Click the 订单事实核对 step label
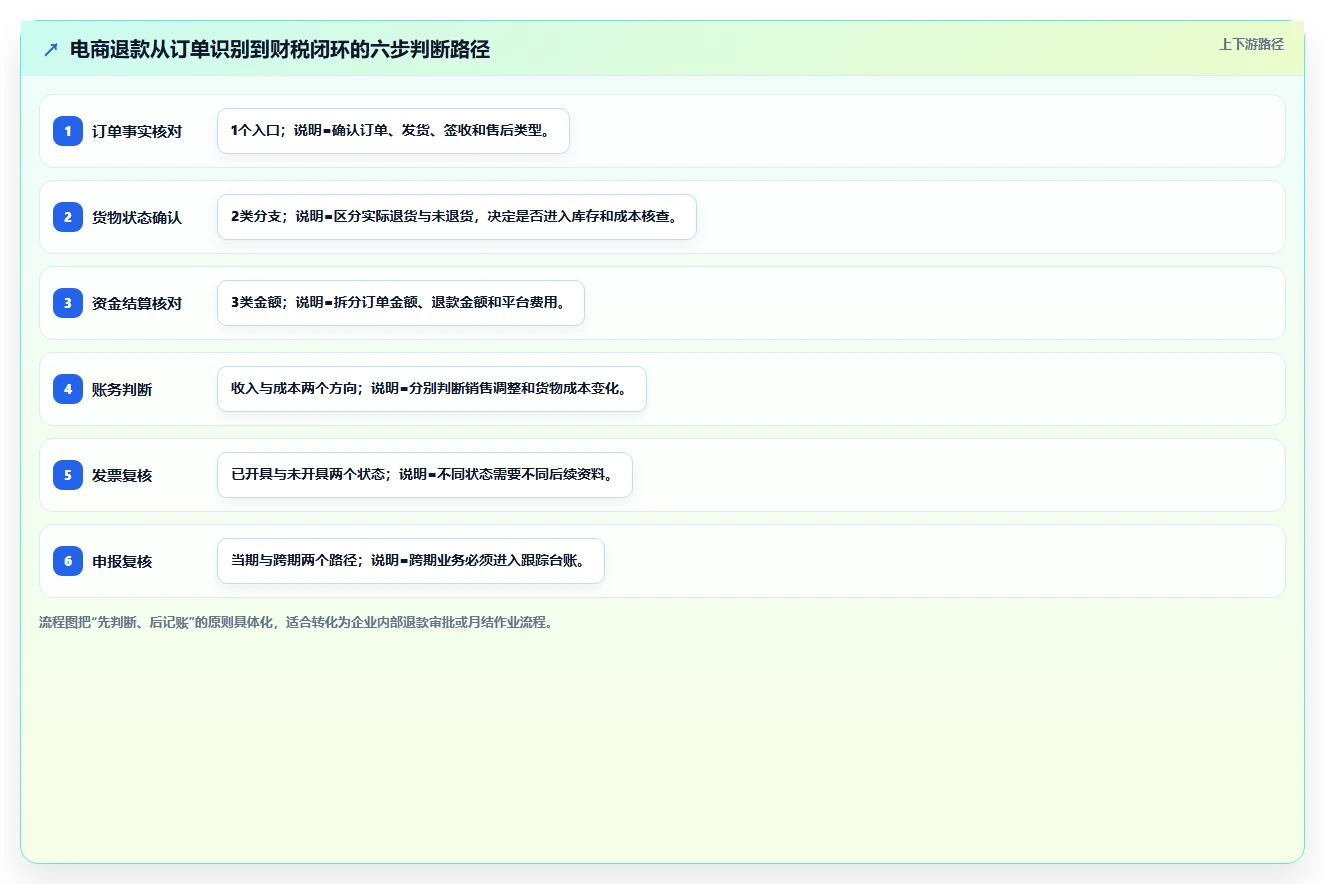1325x884 pixels. click(x=137, y=132)
